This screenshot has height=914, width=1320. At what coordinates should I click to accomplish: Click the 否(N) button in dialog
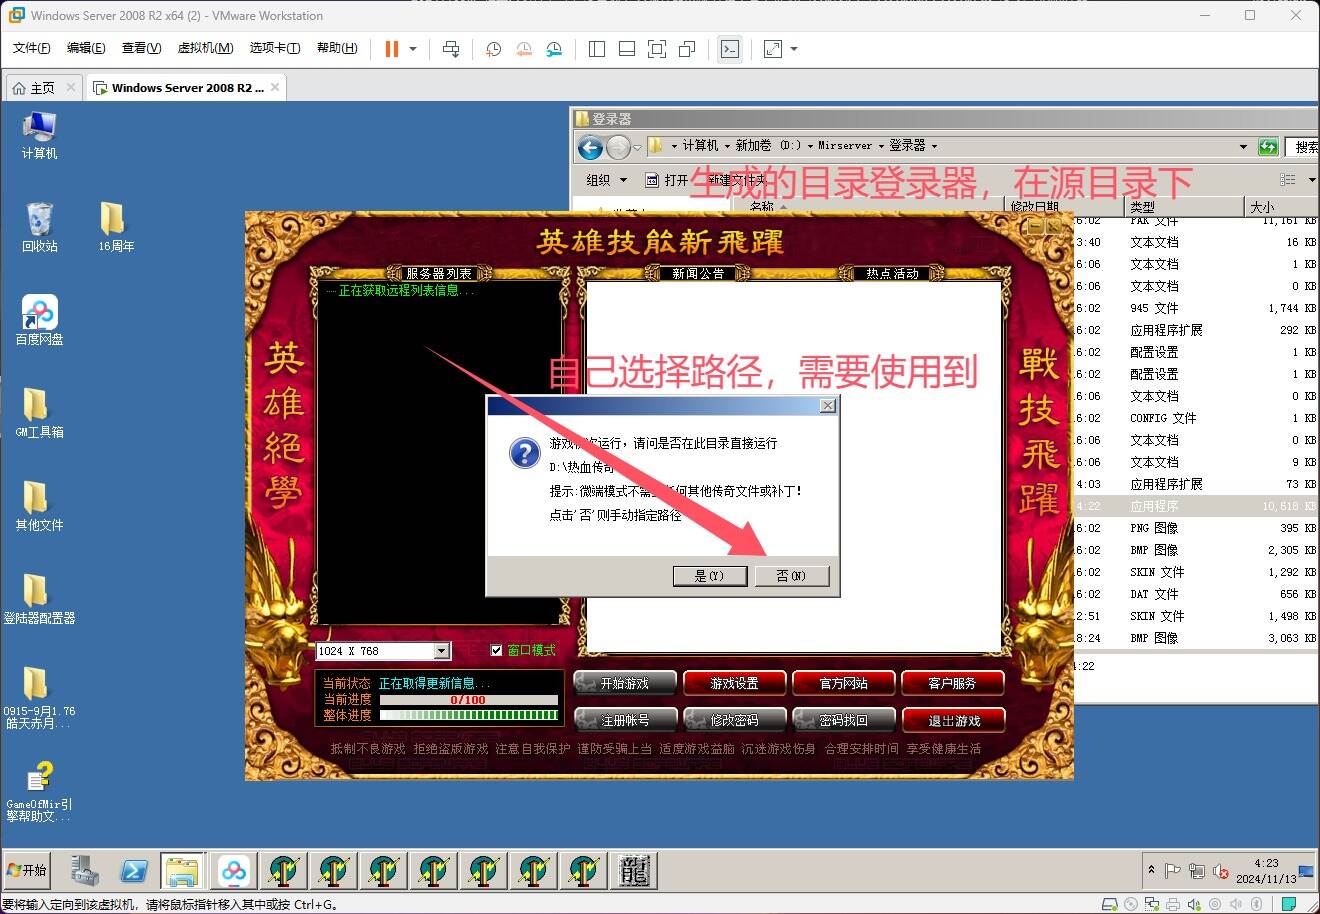click(790, 576)
